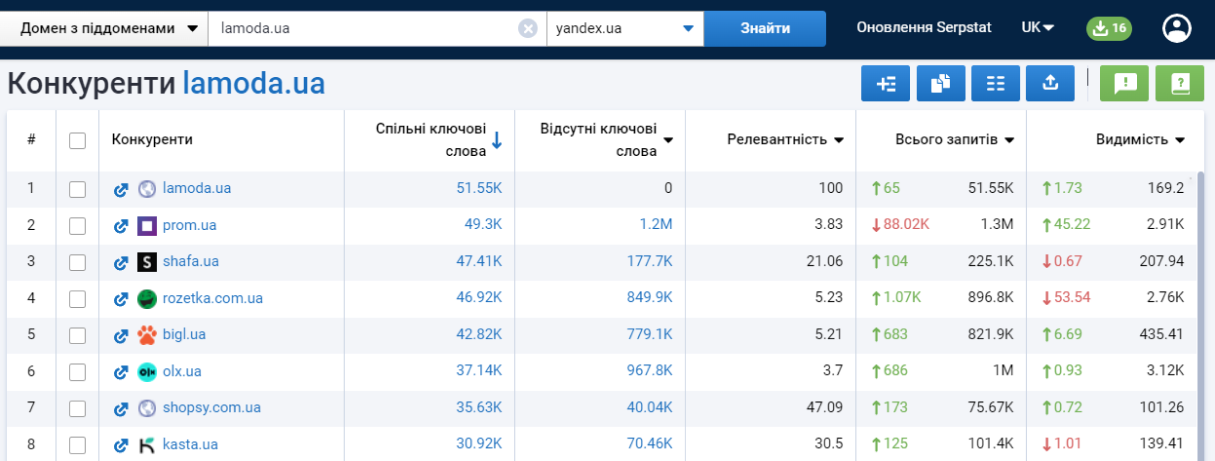Open the user profile icon
Viewport: 1215px width, 461px height.
(x=1177, y=28)
